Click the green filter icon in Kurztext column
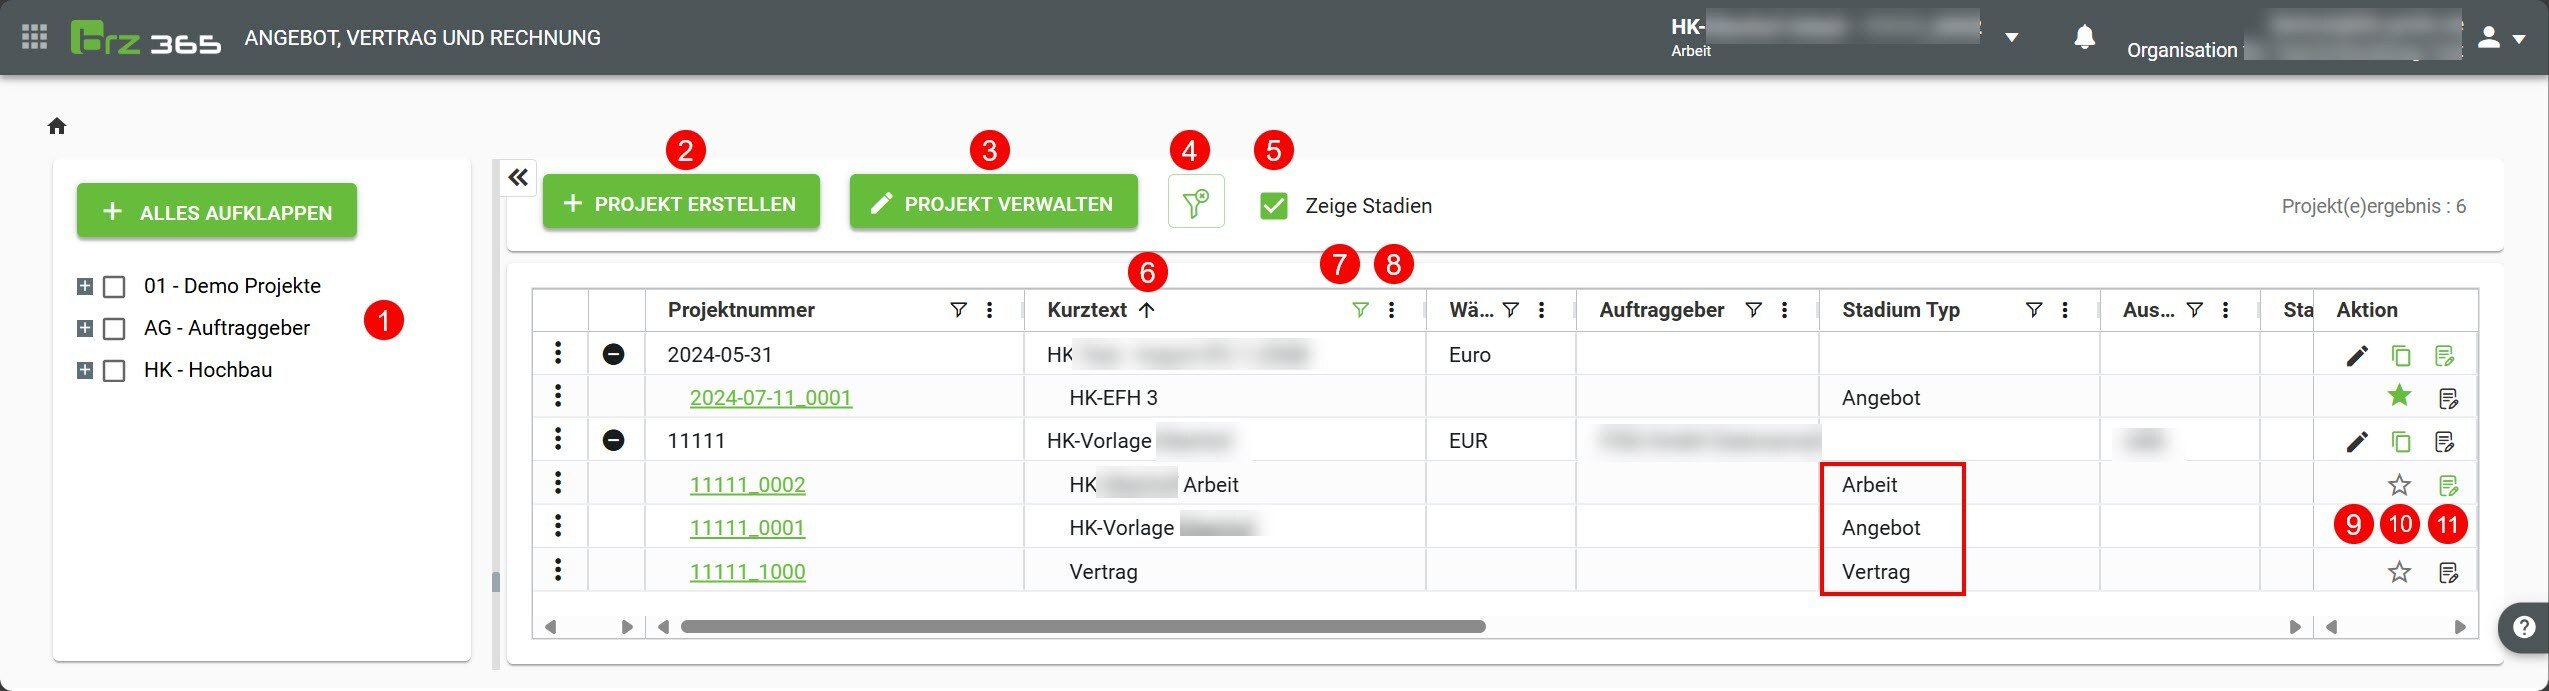This screenshot has height=691, width=2549. click(1360, 310)
